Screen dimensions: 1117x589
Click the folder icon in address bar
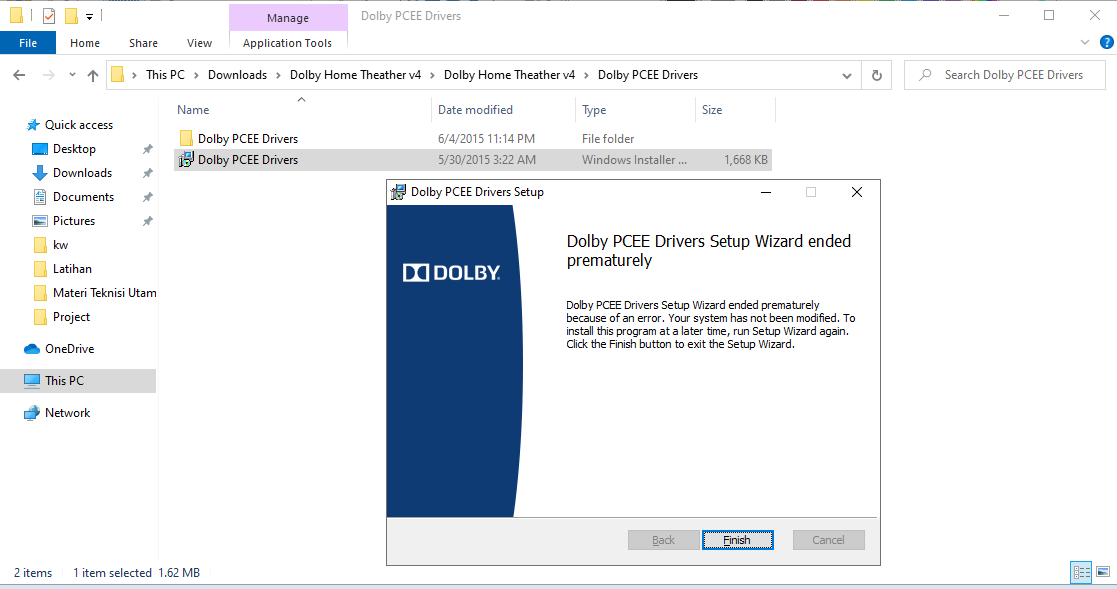click(x=118, y=75)
